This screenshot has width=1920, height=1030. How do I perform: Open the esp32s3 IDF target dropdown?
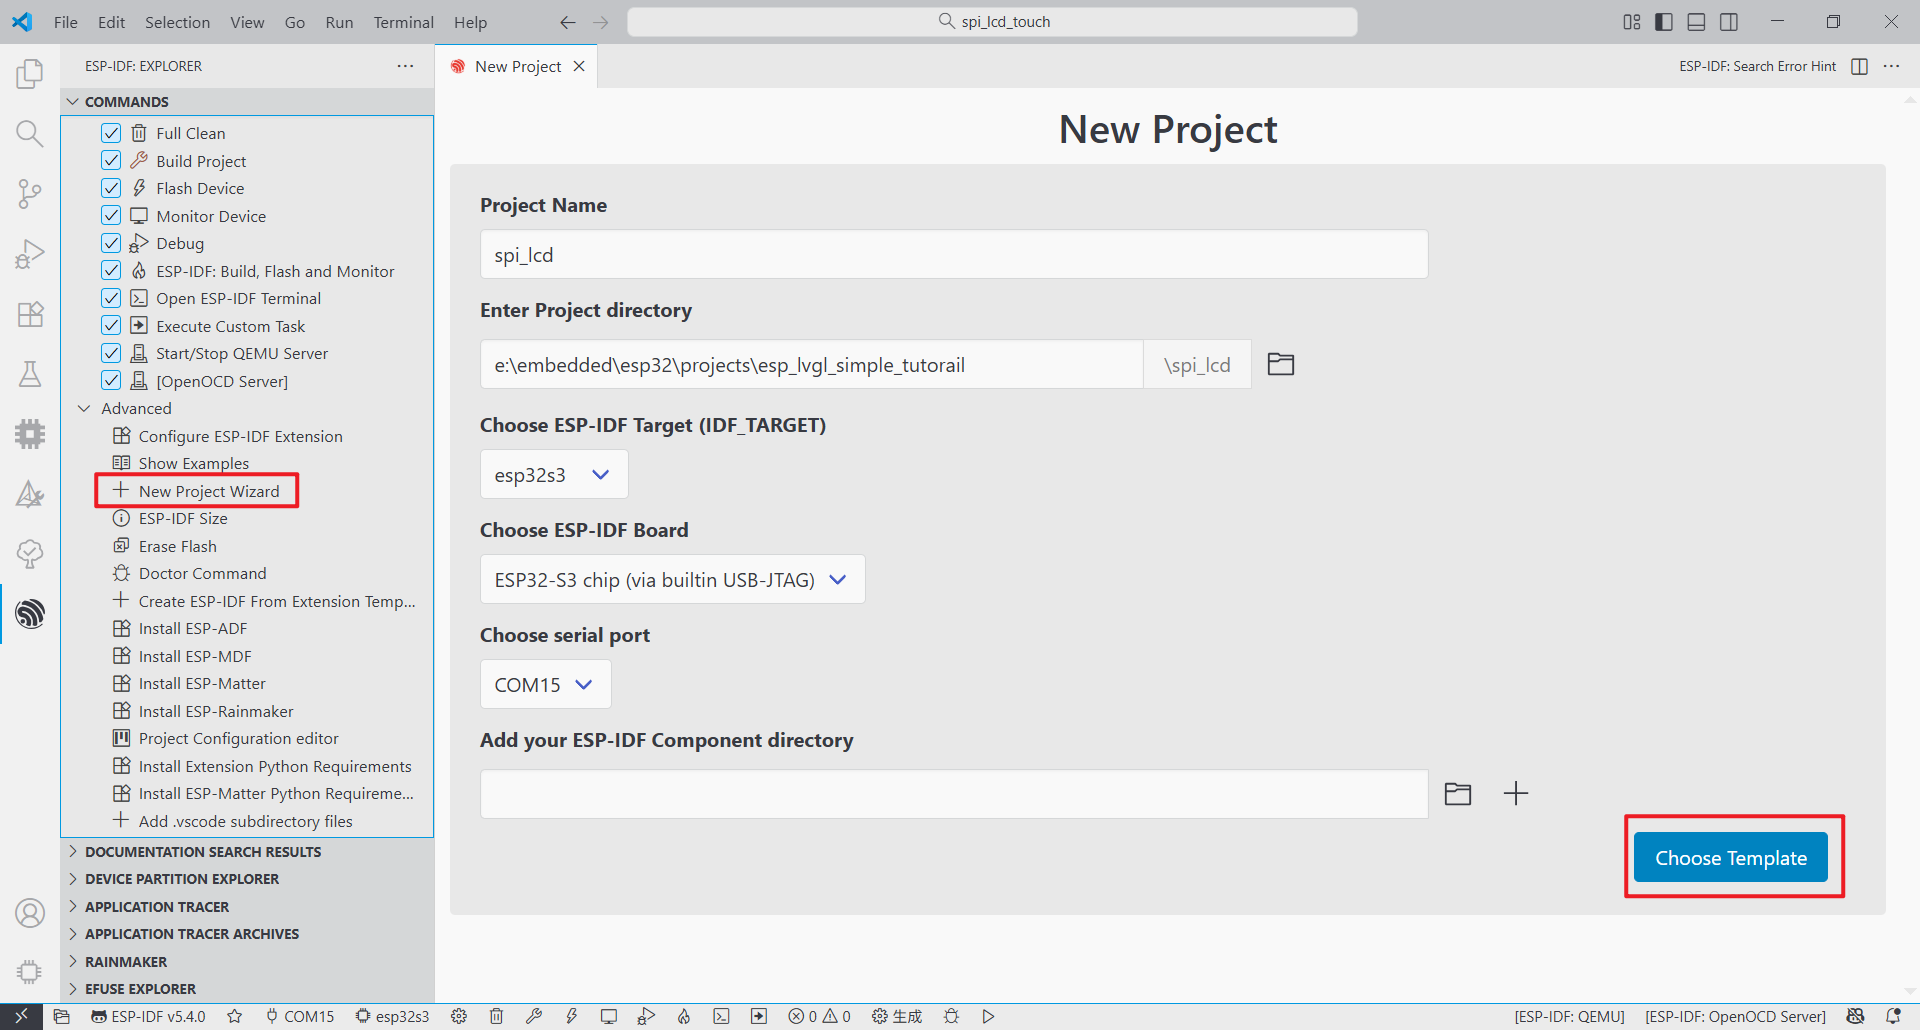(x=554, y=474)
